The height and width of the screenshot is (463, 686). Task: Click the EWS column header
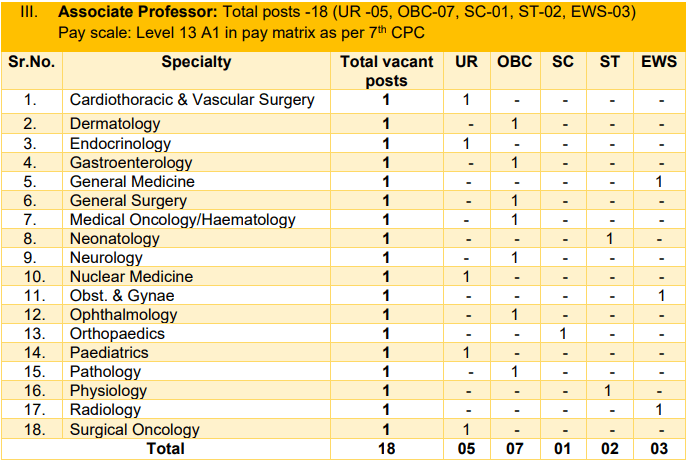tap(660, 62)
